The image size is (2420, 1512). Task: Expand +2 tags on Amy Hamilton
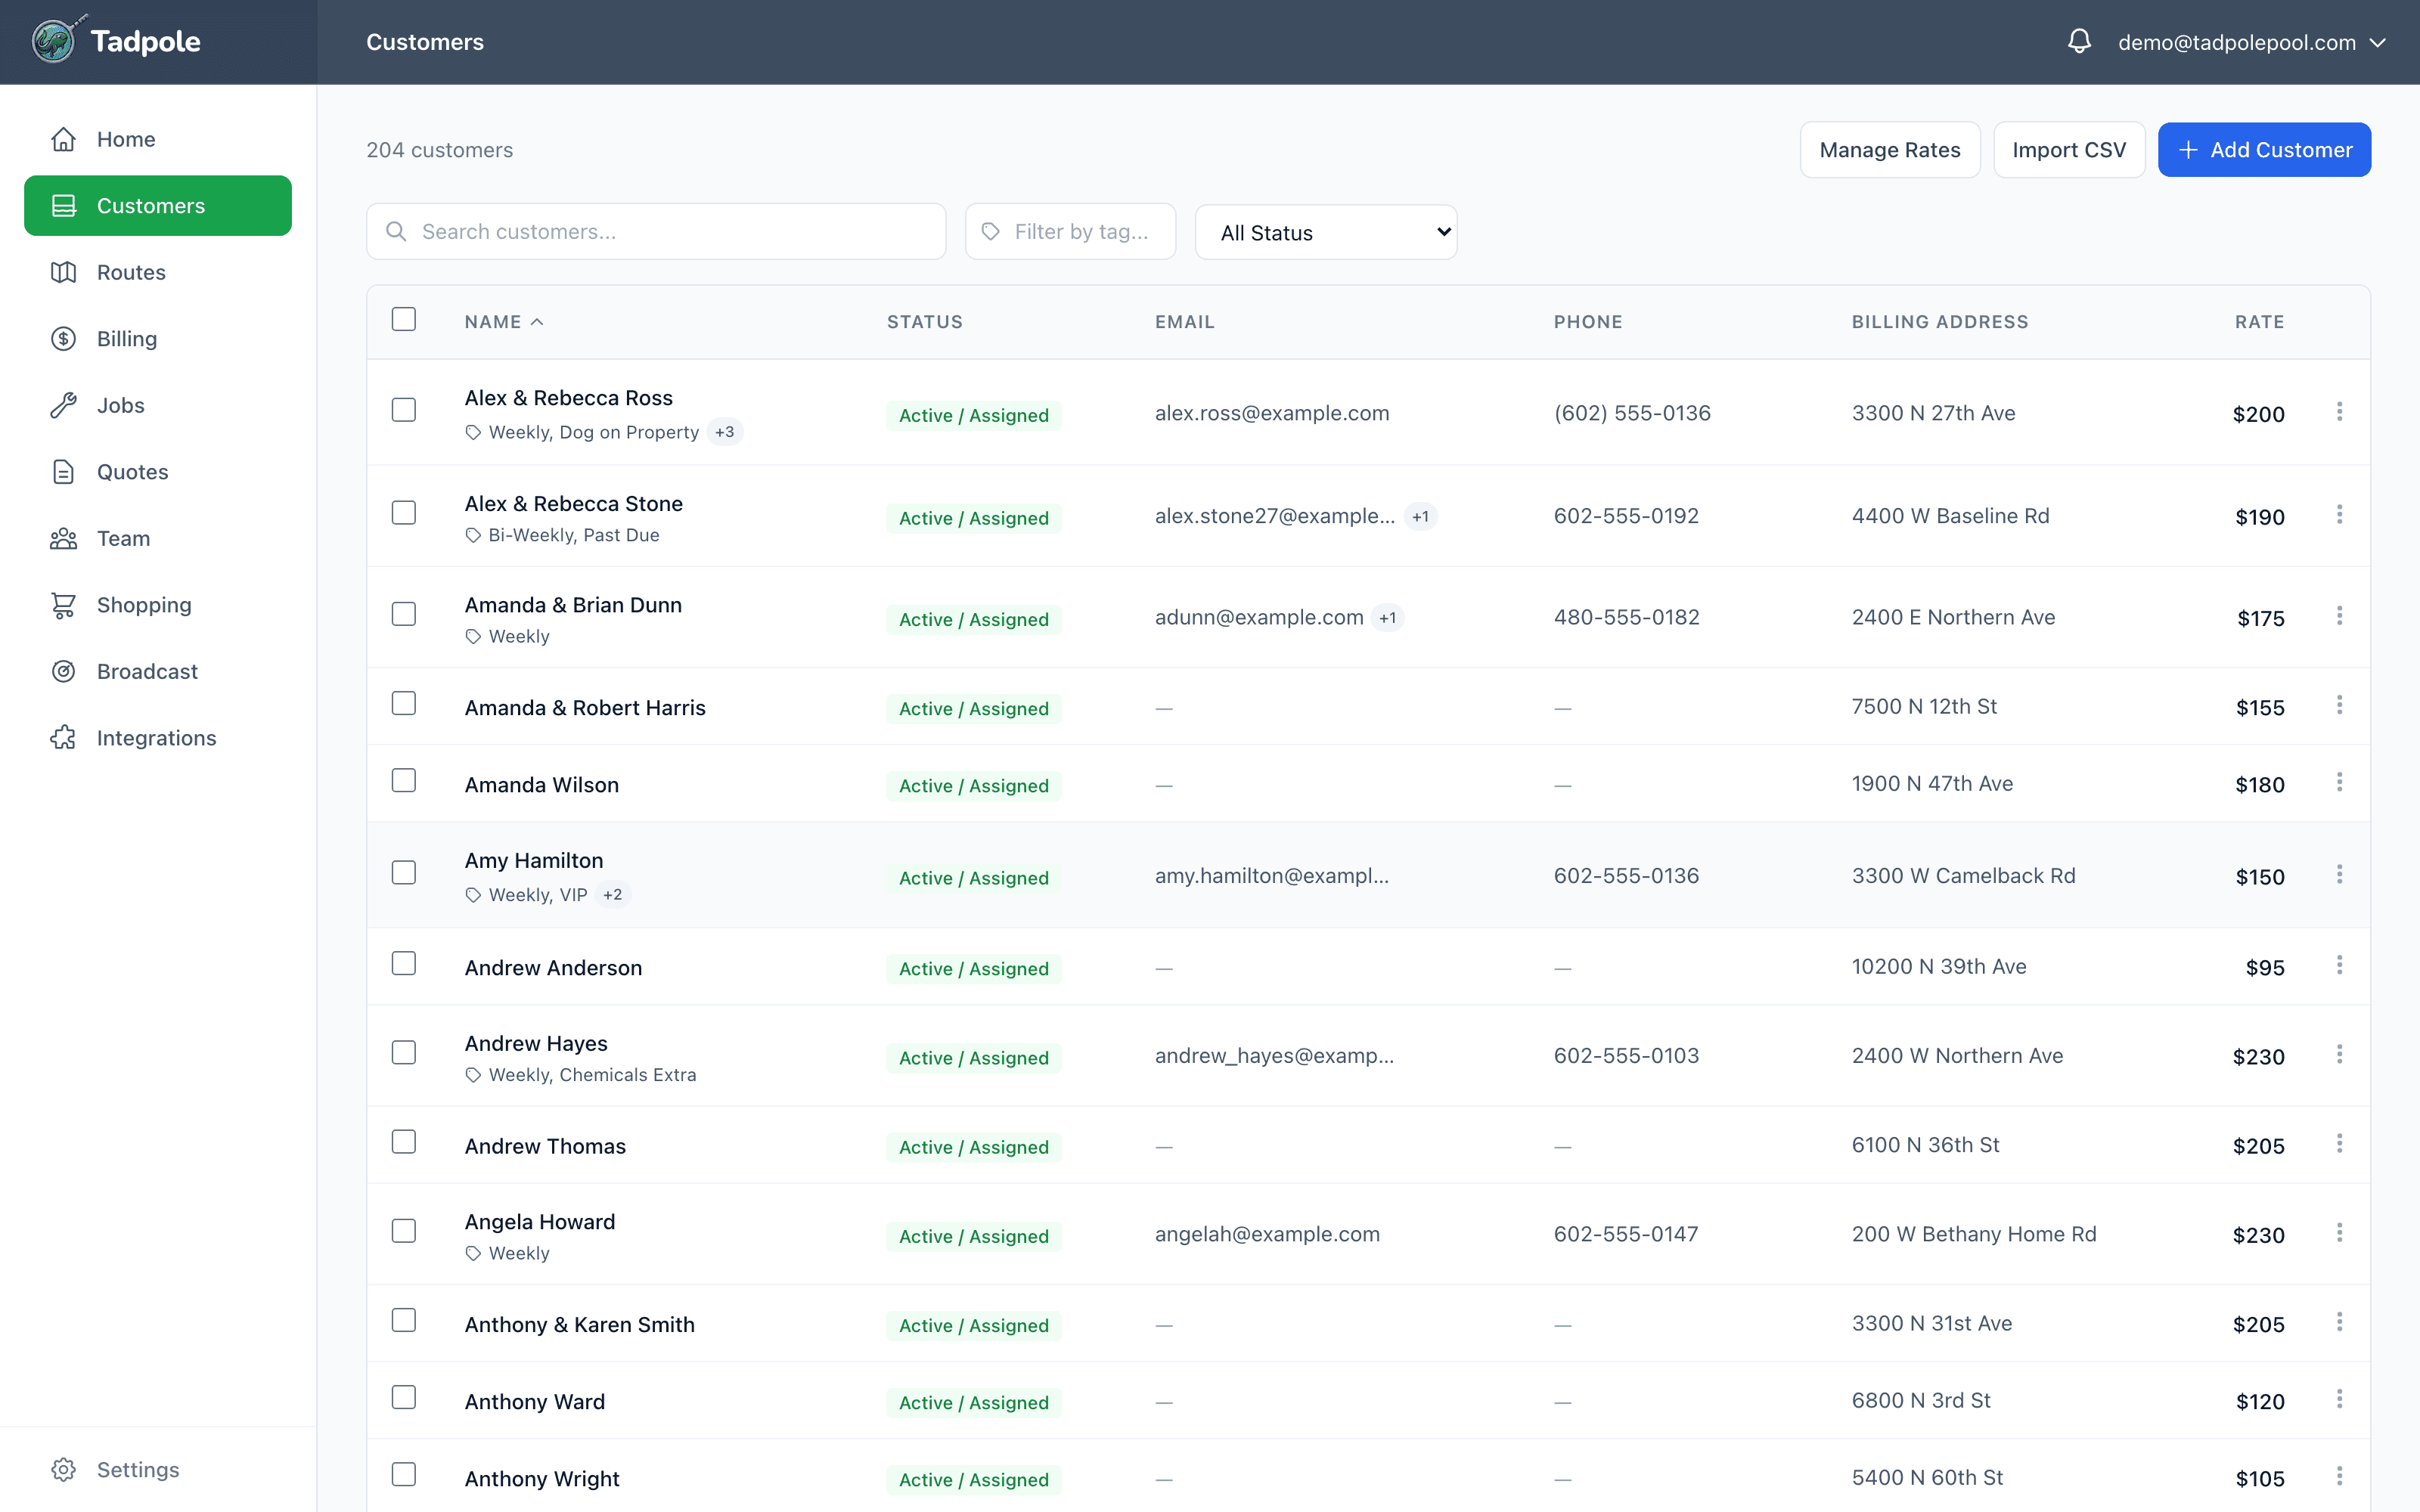[613, 895]
